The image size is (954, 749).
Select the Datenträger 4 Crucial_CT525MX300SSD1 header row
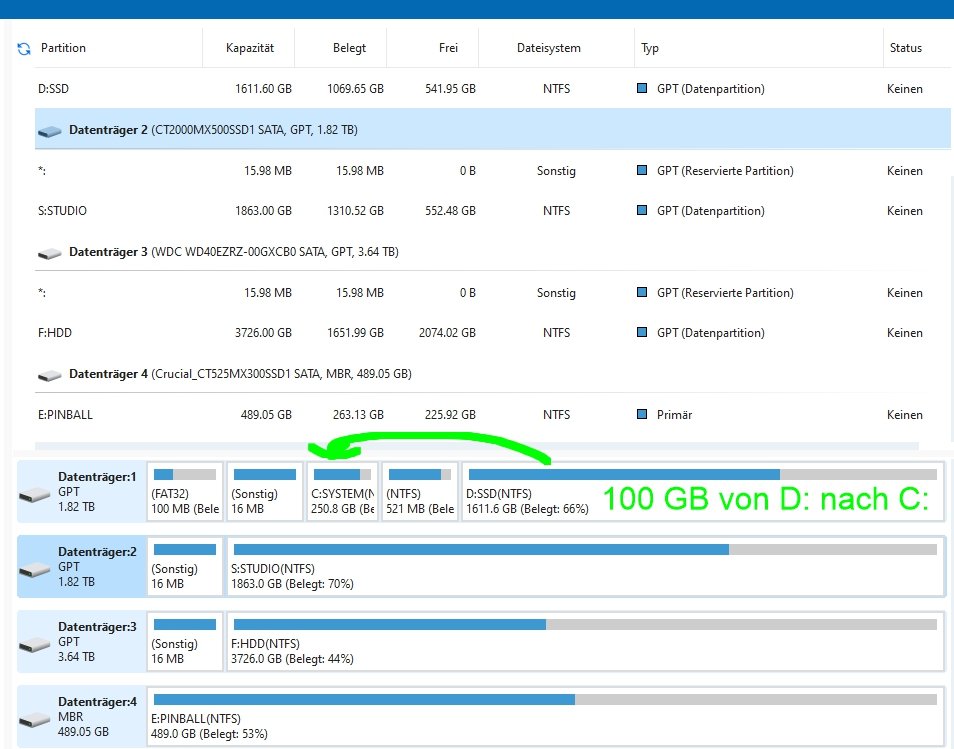click(493, 374)
